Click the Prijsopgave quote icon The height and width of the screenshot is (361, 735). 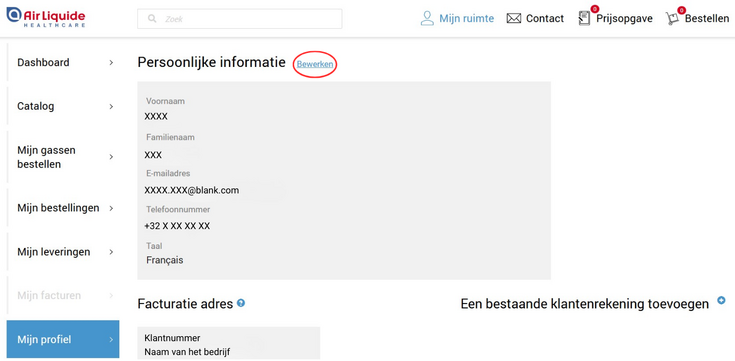pos(584,18)
